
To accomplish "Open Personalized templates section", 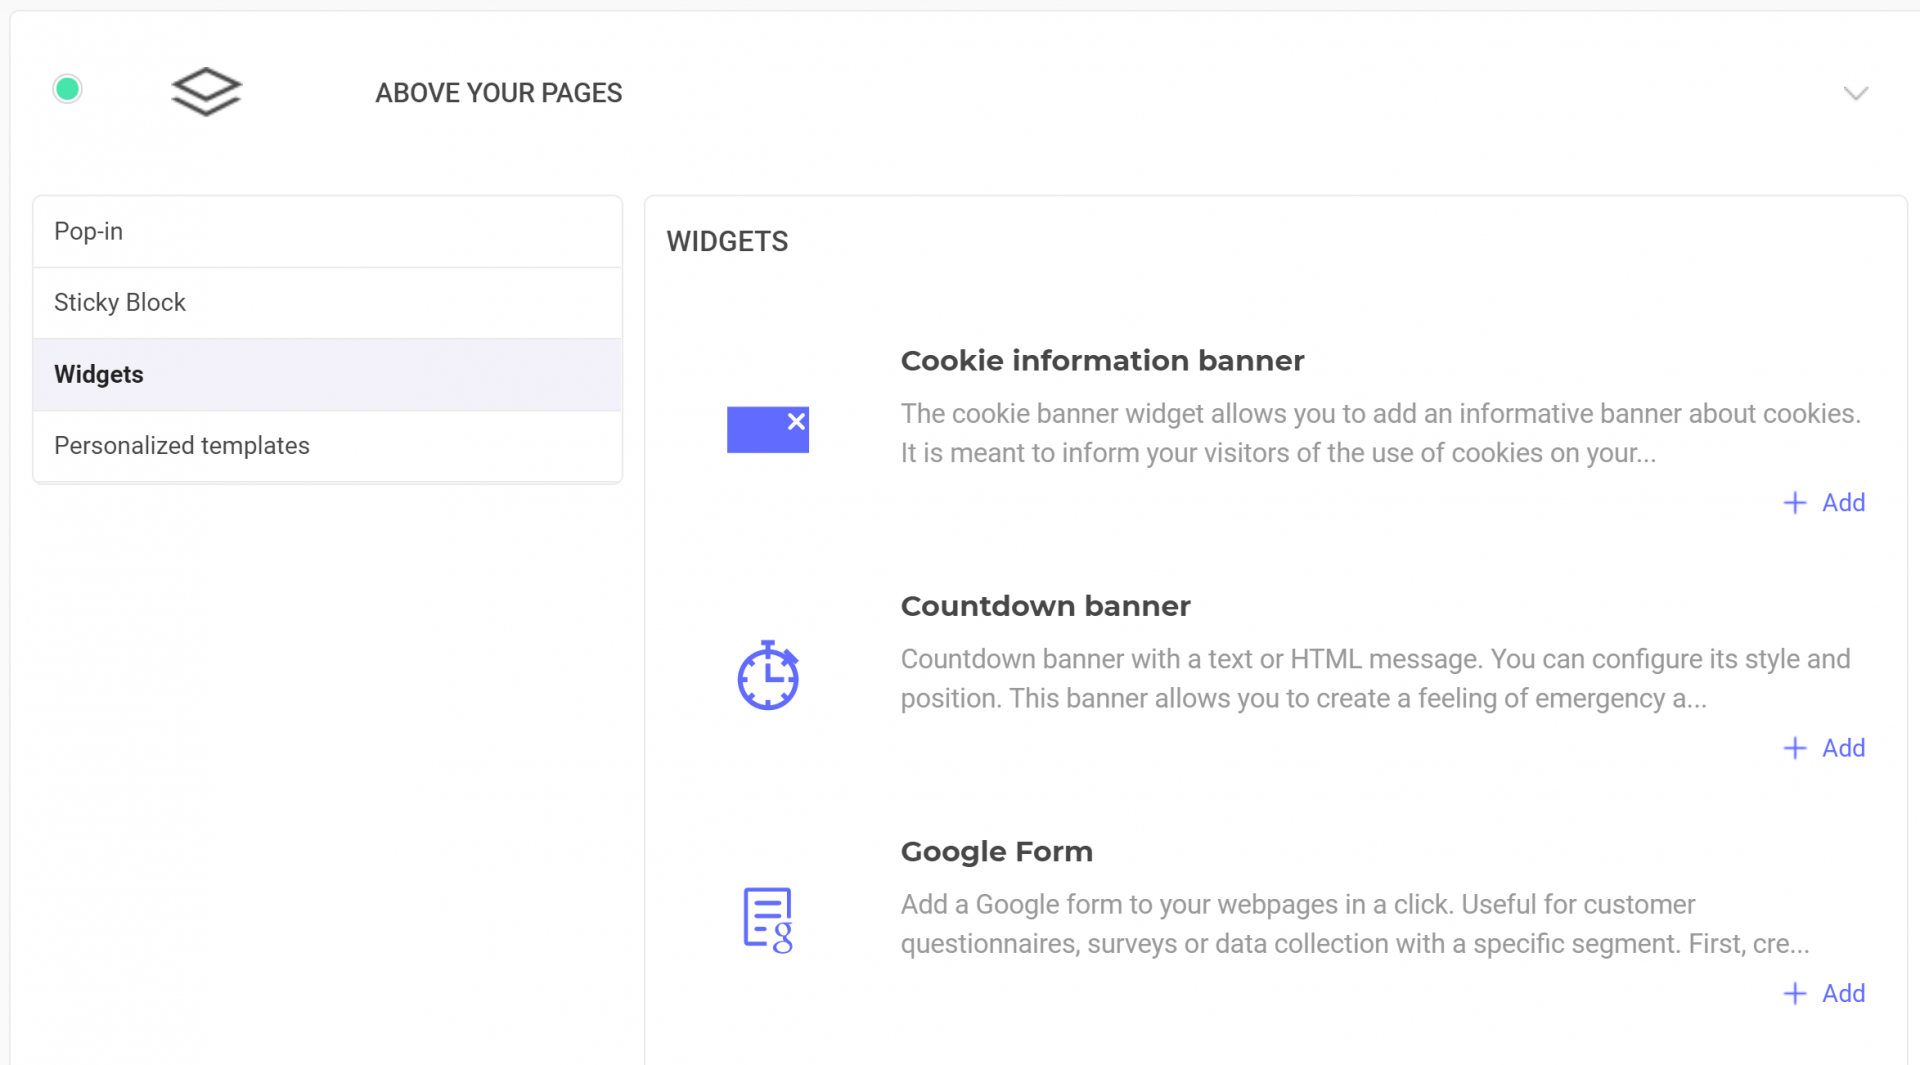I will (327, 446).
